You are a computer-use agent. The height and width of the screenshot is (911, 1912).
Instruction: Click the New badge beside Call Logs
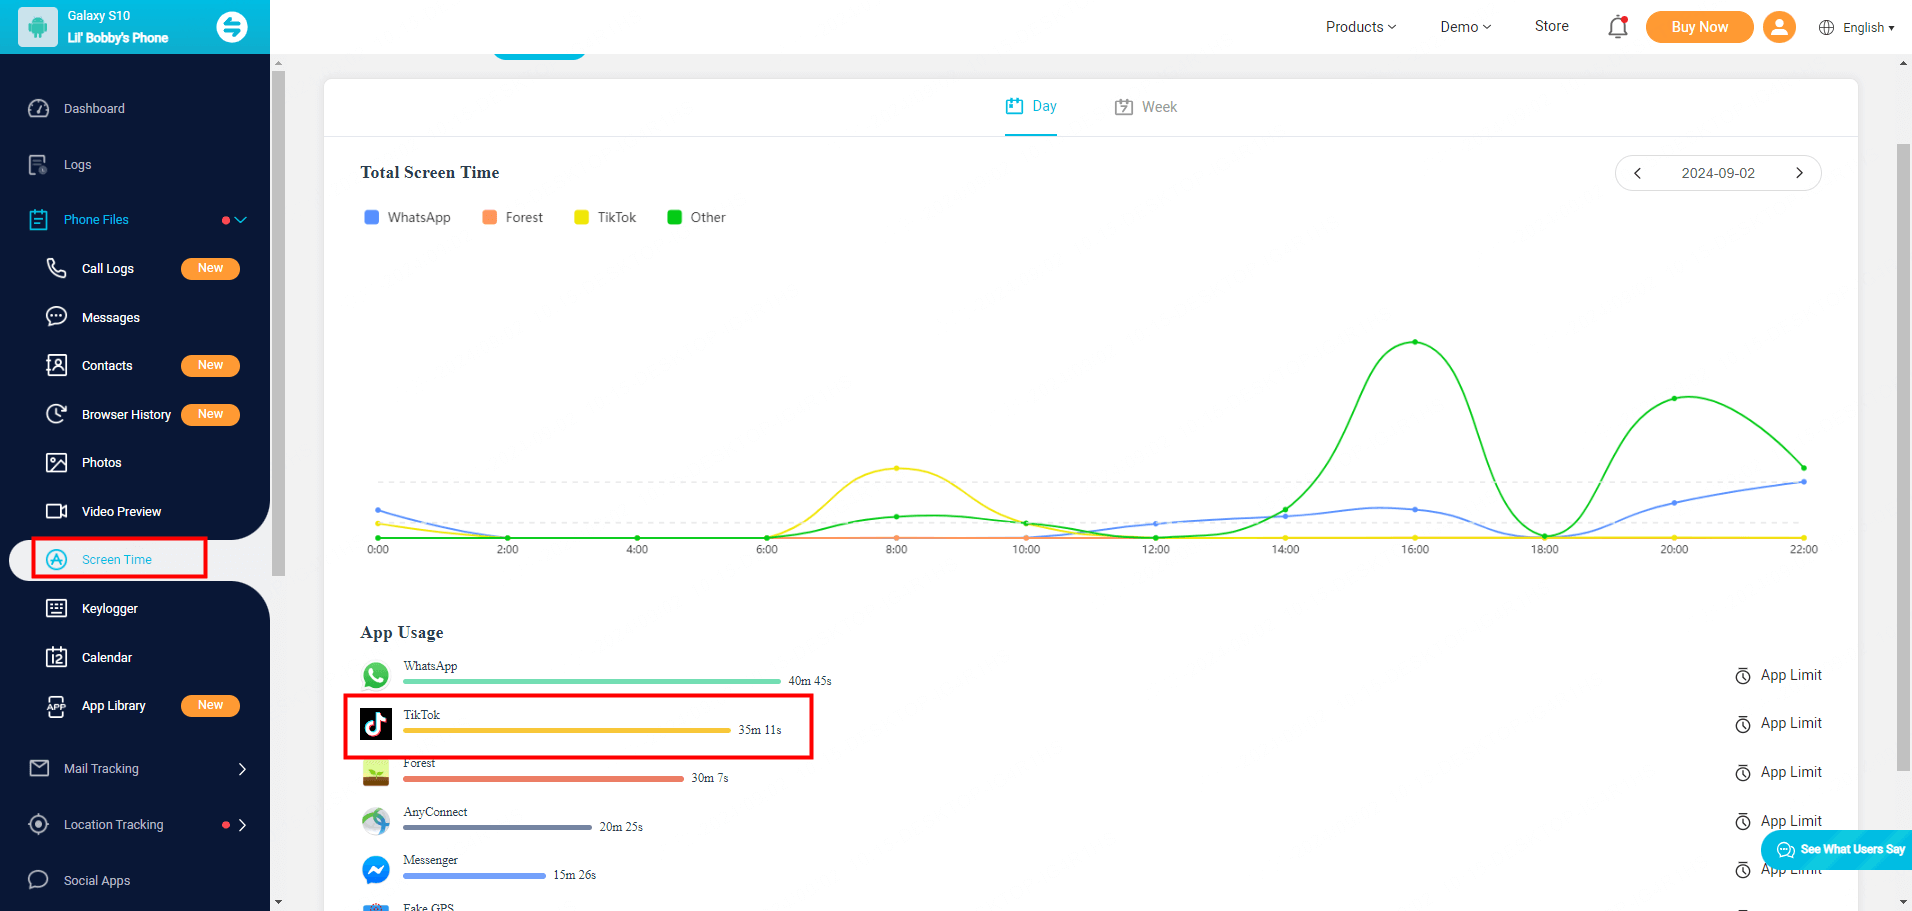point(210,268)
